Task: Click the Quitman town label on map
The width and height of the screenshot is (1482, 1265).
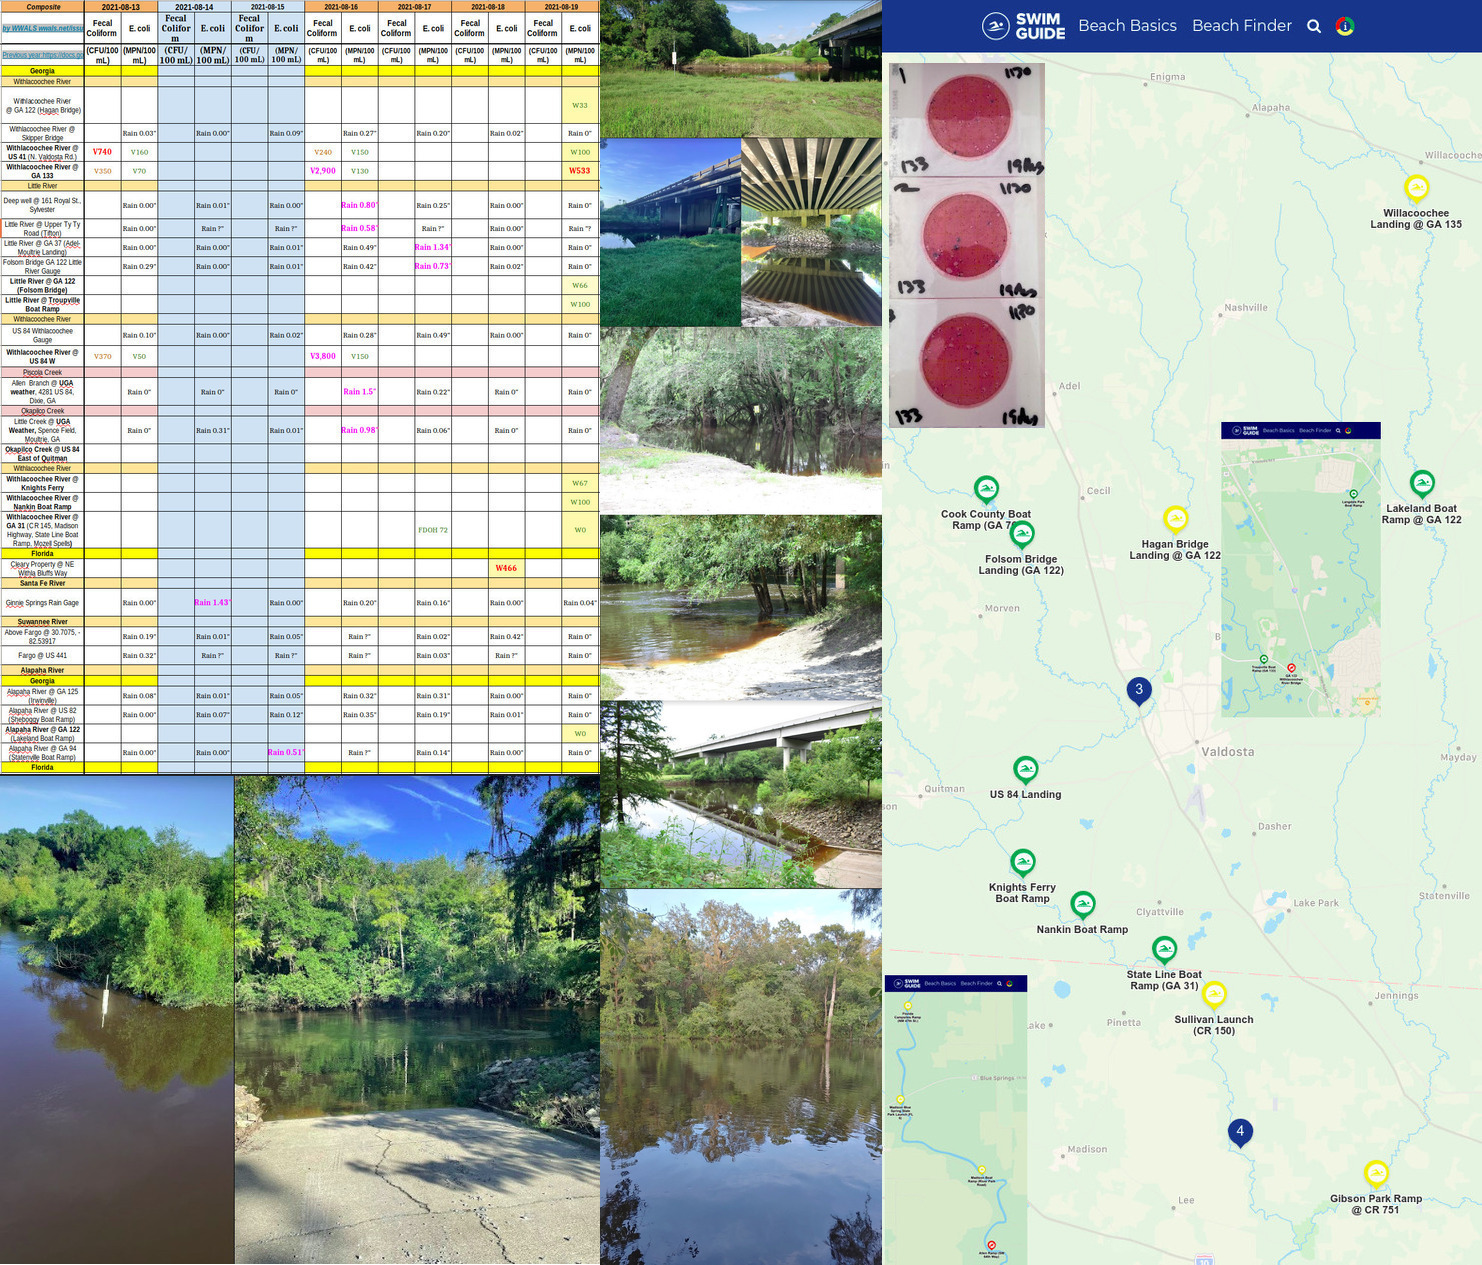Action: pyautogui.click(x=944, y=789)
